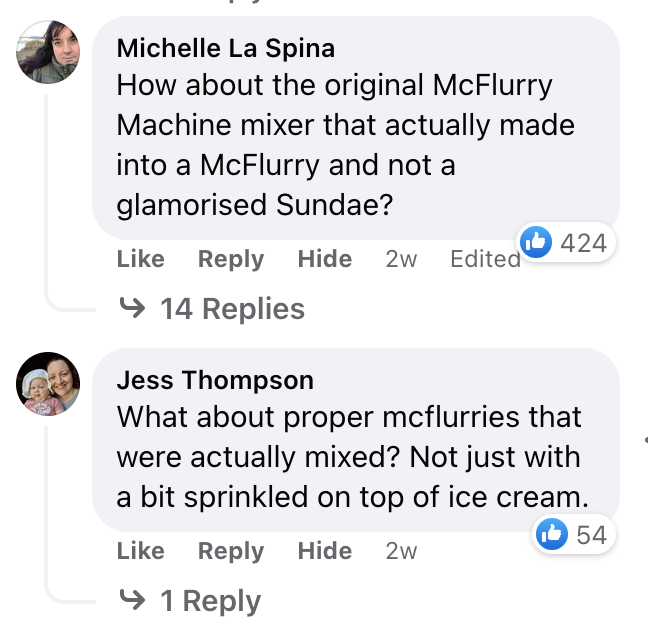Reply to Michelle La Spina's comment

click(231, 259)
